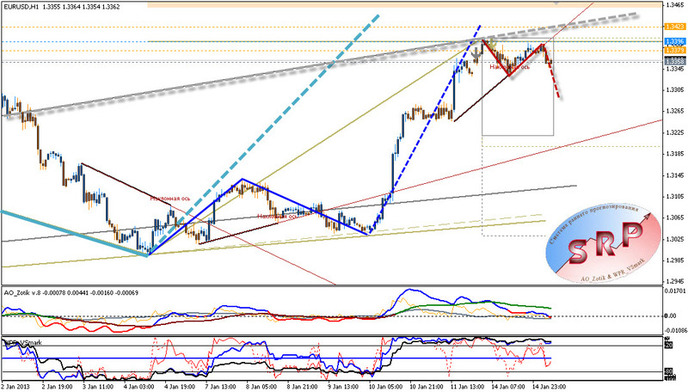Click the 1.3185 price scale value
The width and height of the screenshot is (688, 392).
pos(675,154)
